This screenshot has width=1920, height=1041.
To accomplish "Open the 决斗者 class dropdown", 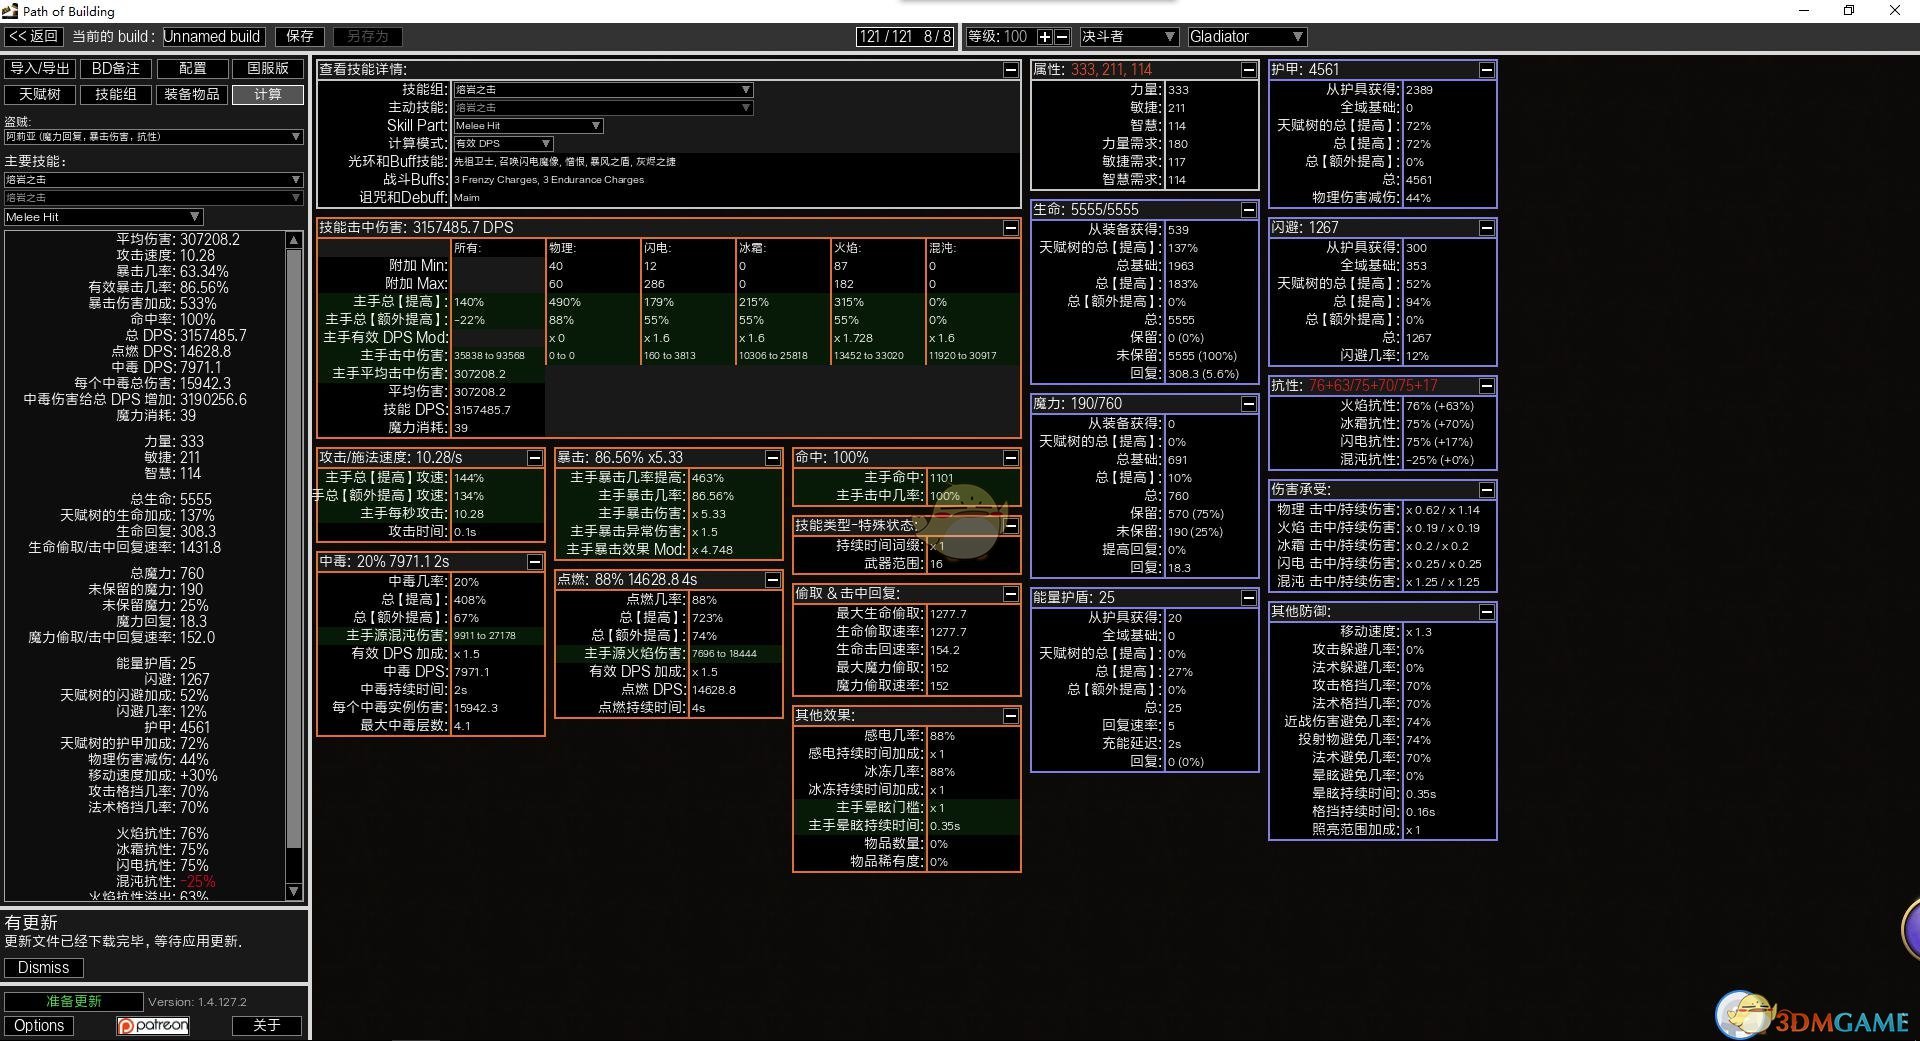I will tap(1127, 37).
